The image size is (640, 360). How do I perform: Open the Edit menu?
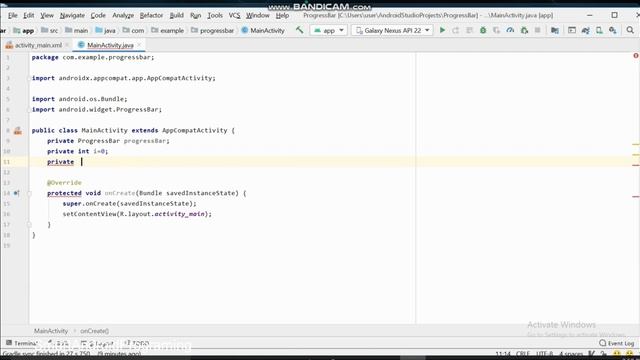pos(29,15)
